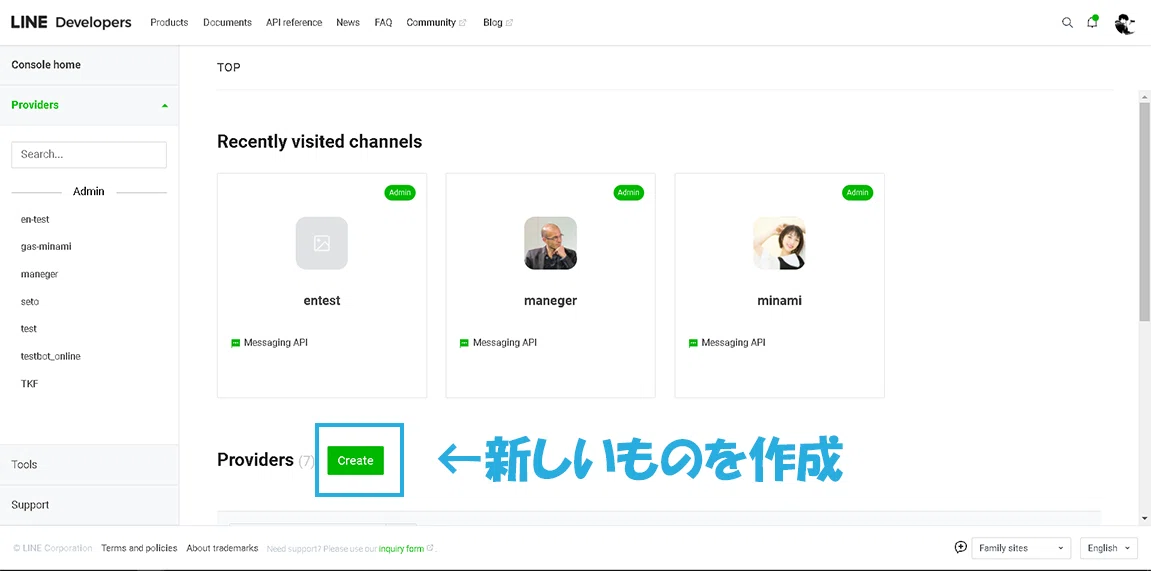Click the provider Search input field
This screenshot has width=1151, height=571.
coord(89,155)
